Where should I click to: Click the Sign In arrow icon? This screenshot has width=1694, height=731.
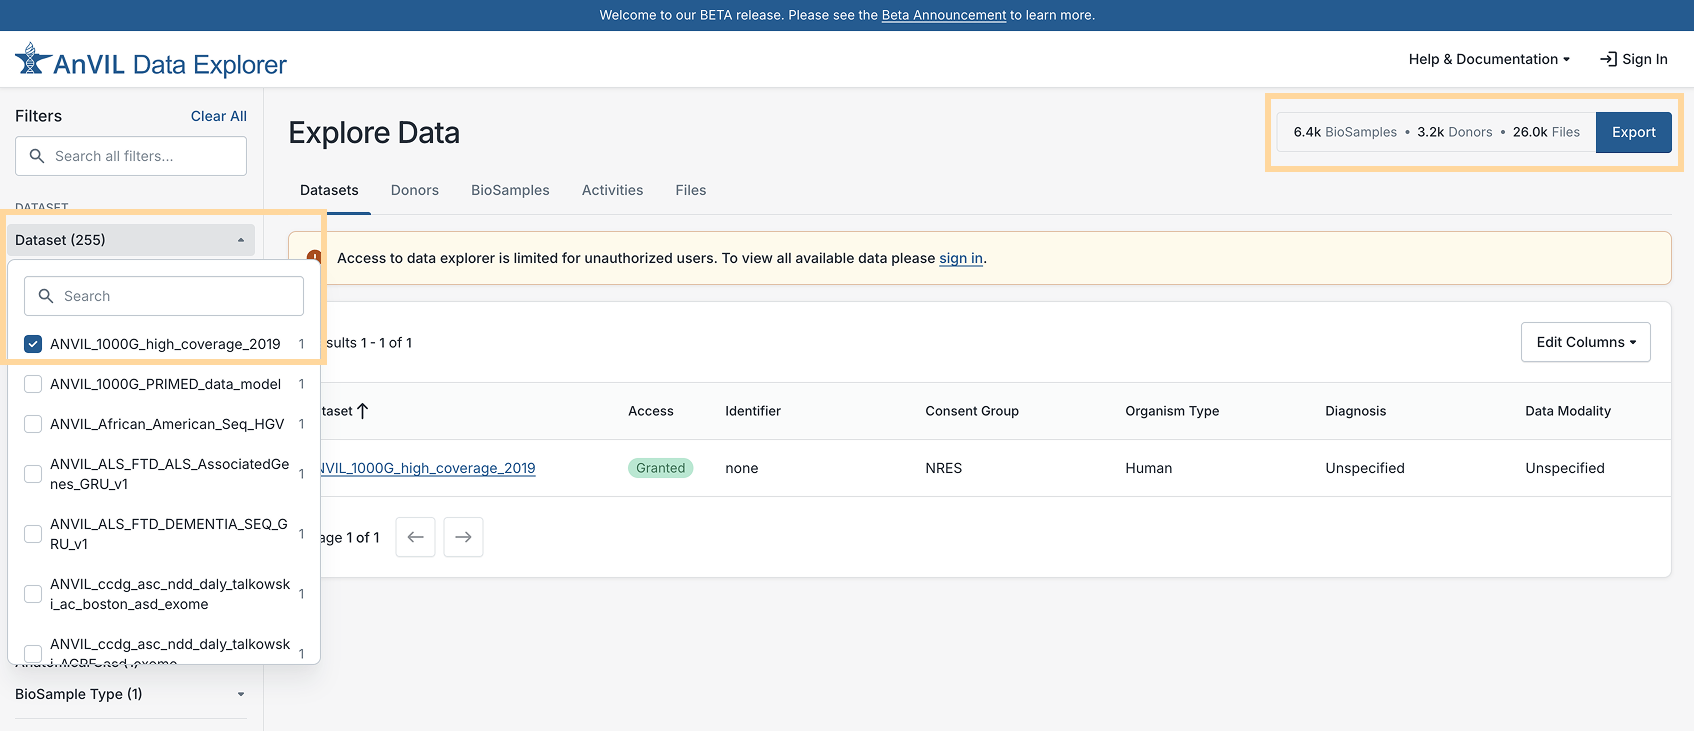[x=1608, y=59]
